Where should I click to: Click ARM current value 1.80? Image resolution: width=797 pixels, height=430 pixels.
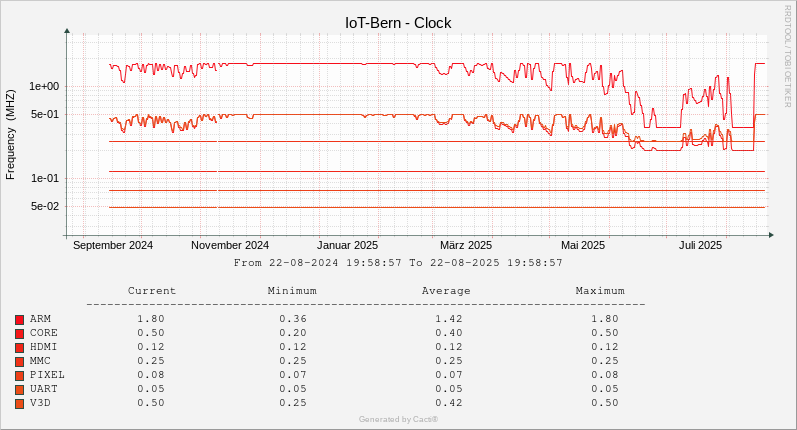151,319
